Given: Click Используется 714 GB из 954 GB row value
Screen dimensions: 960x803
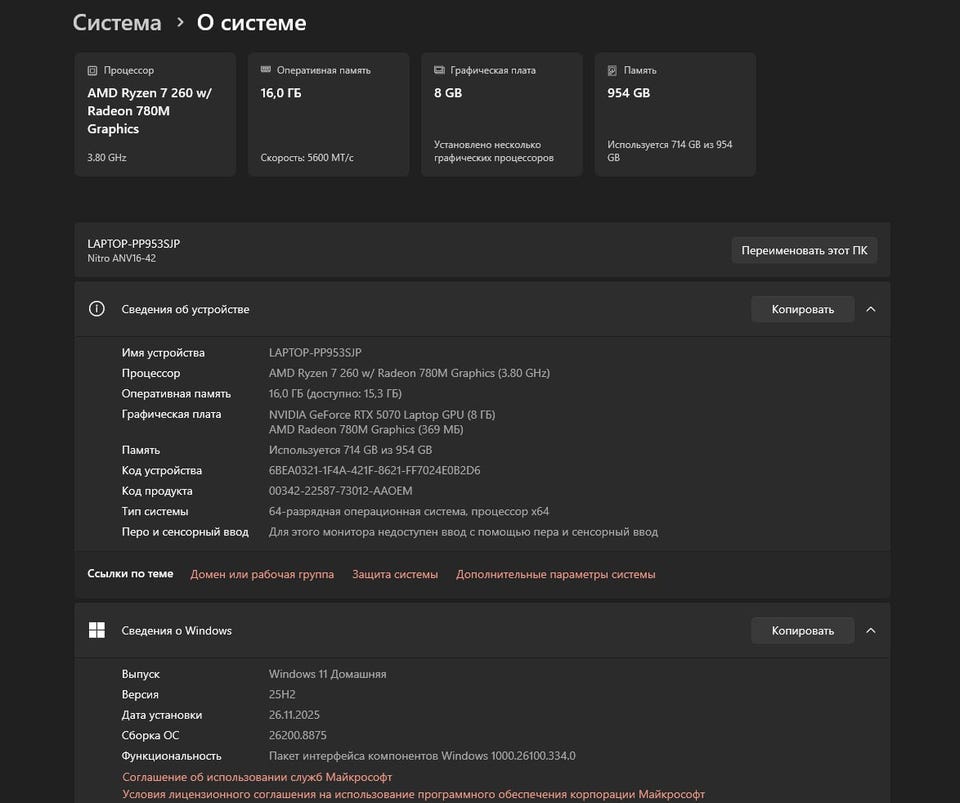Looking at the screenshot, I should click(x=350, y=450).
